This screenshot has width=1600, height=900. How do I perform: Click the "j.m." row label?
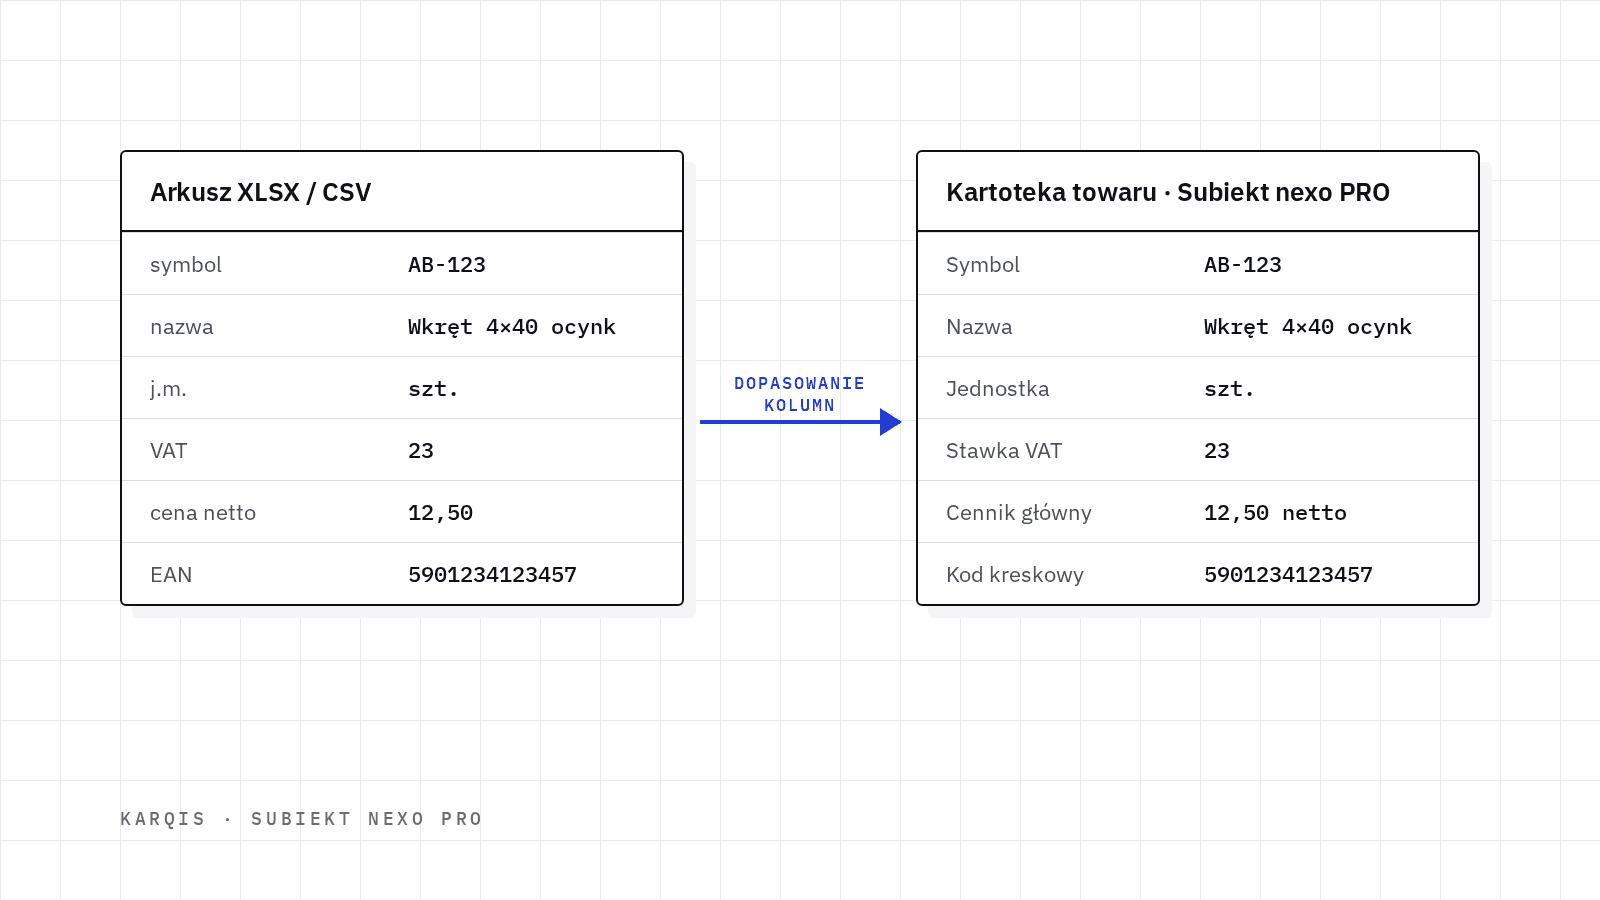tap(168, 389)
